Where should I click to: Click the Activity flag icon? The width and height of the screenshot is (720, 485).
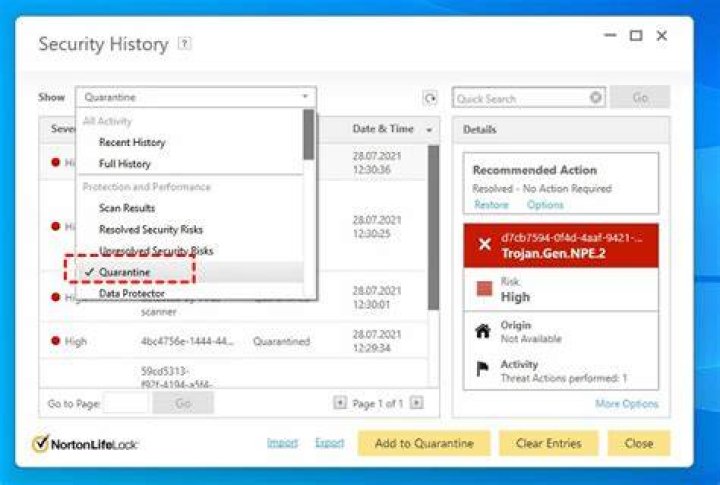point(482,369)
